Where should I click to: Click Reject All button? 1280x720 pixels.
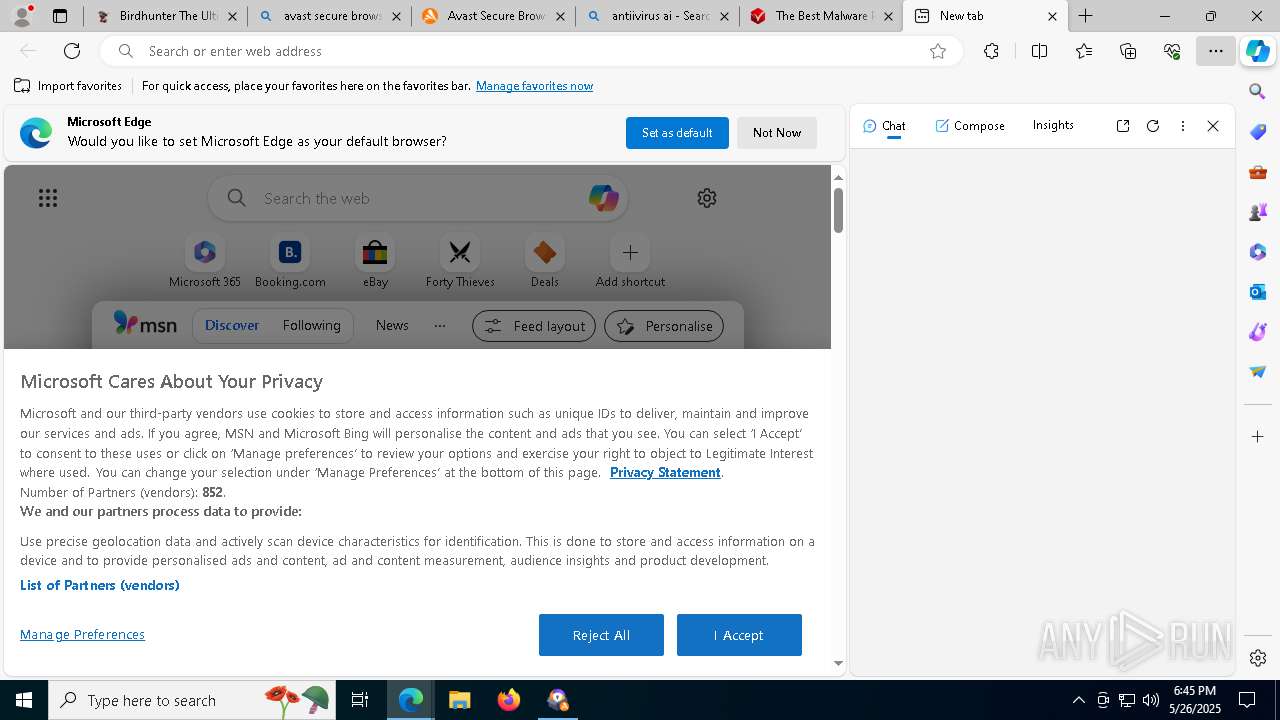click(x=601, y=635)
